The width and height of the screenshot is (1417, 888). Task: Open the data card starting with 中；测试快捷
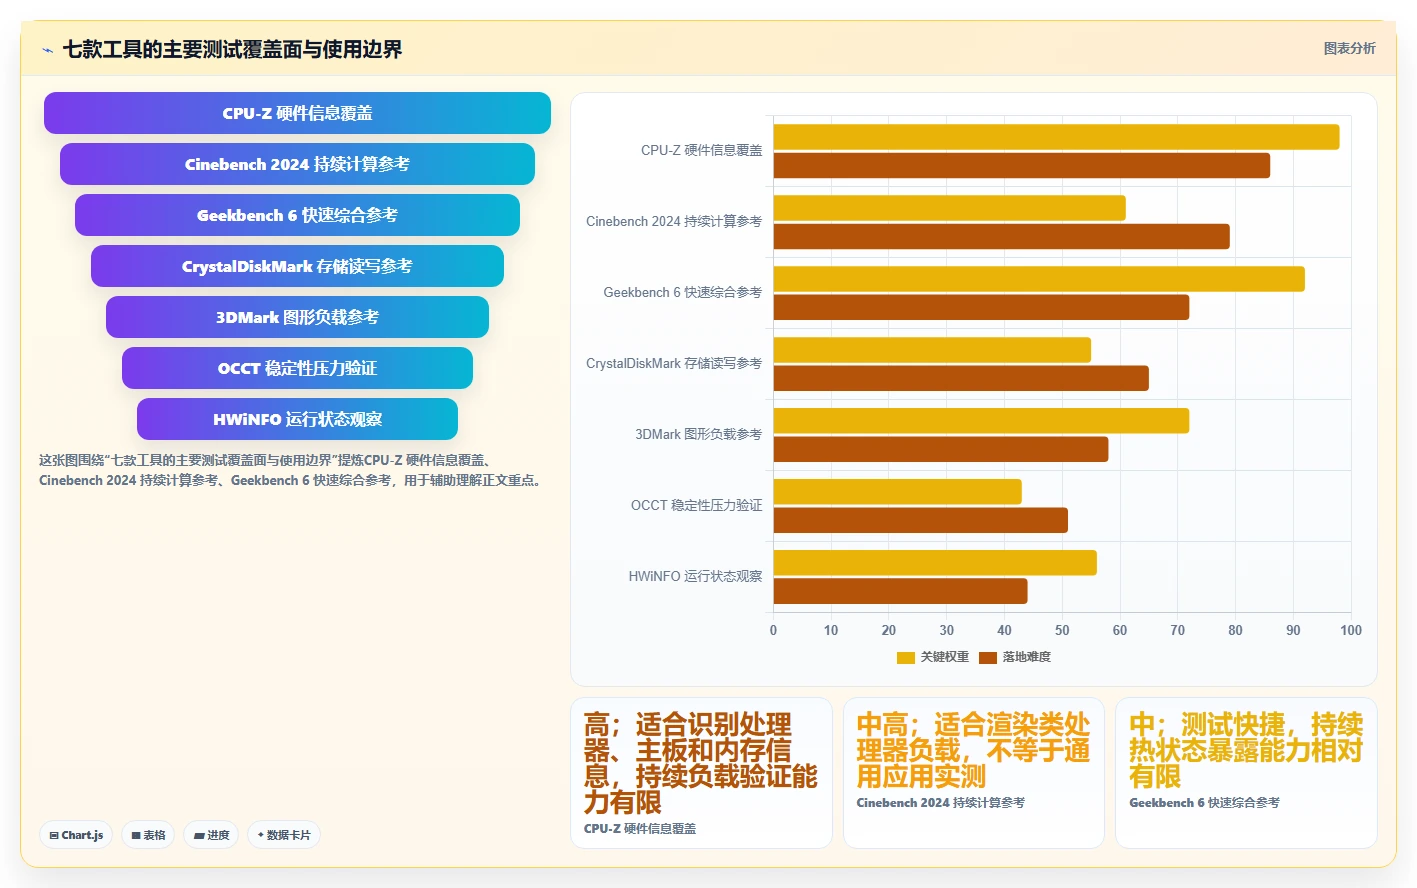click(x=1246, y=773)
